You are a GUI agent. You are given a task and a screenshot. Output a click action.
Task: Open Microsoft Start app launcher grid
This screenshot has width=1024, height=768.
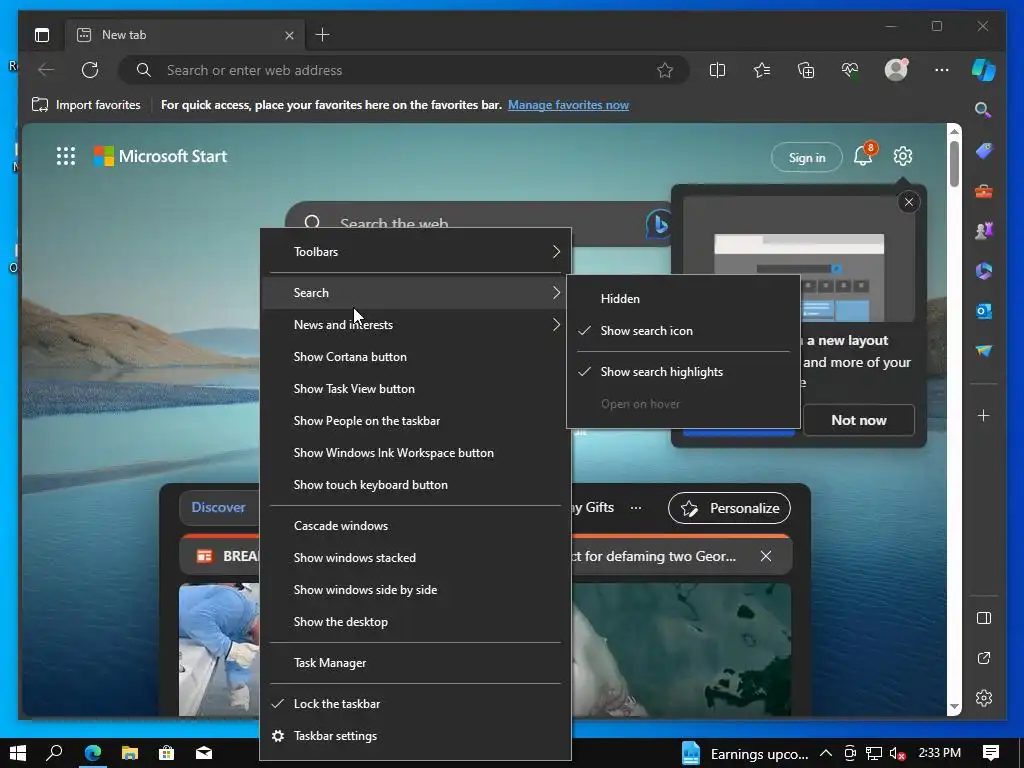click(x=66, y=156)
